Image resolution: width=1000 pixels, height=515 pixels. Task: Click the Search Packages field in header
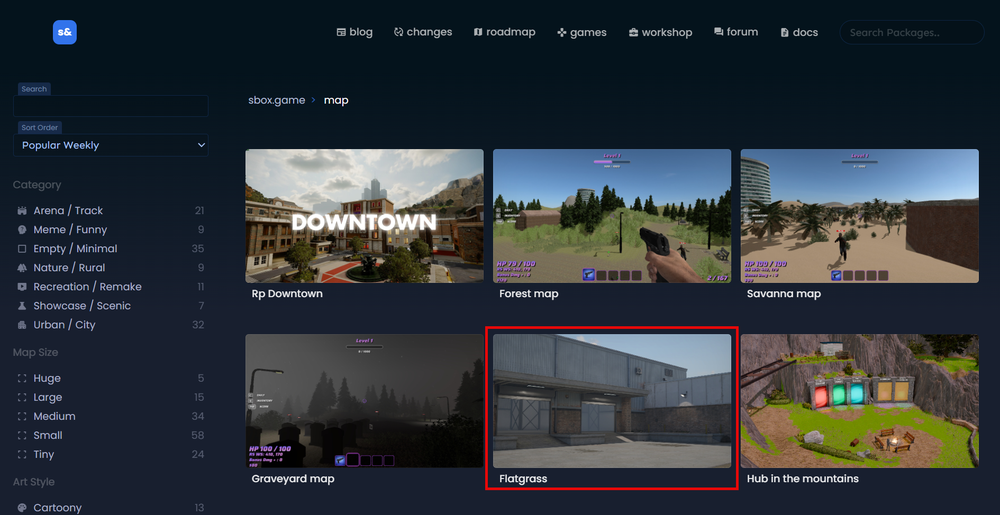click(x=911, y=33)
